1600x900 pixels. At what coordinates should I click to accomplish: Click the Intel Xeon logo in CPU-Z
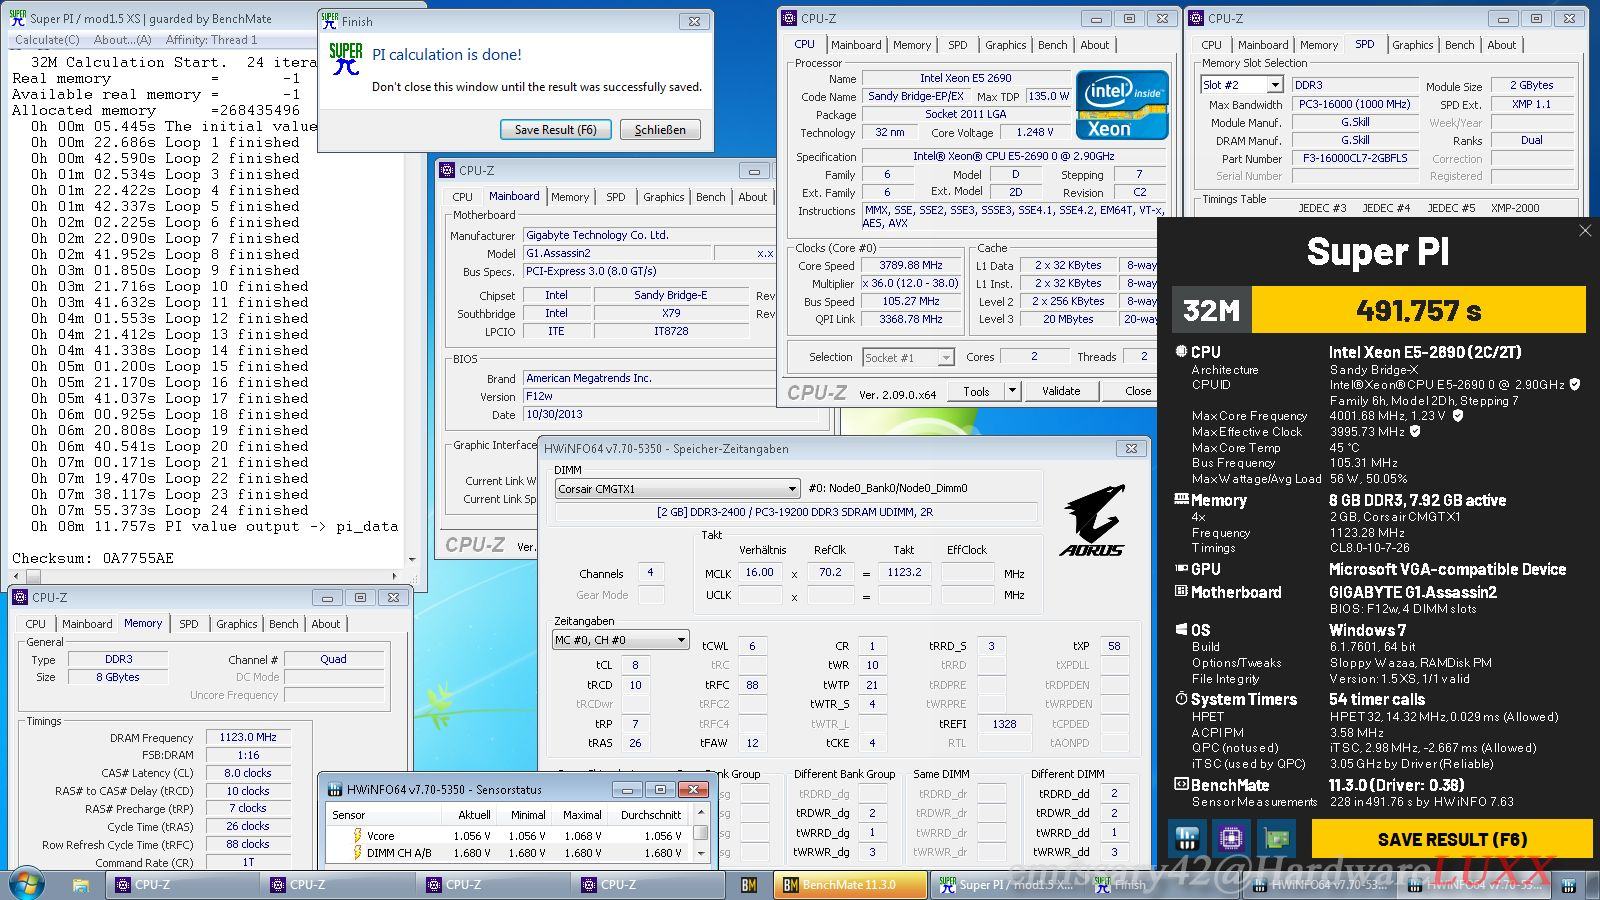tap(1121, 105)
